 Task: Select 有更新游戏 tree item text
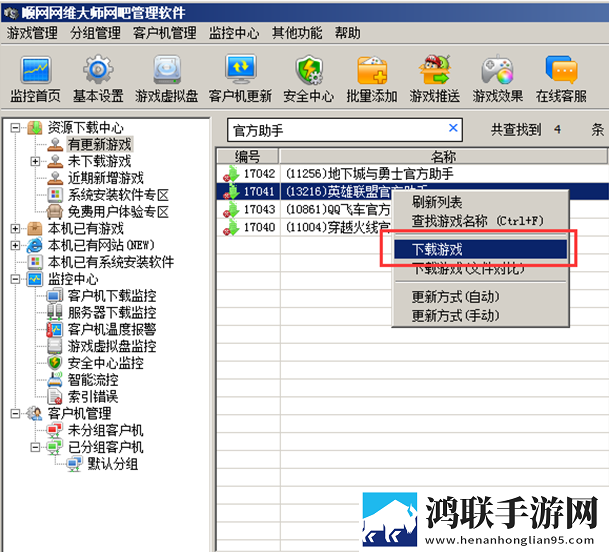tap(100, 145)
